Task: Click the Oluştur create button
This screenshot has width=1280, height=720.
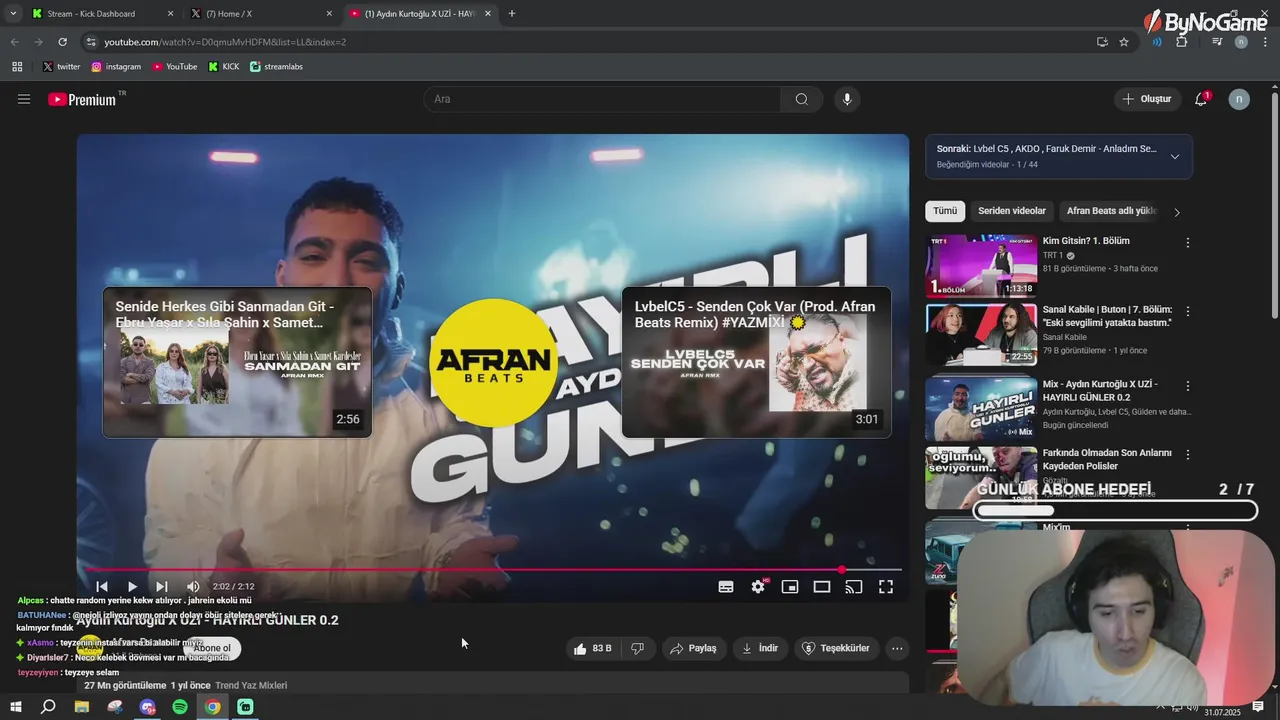Action: [1147, 99]
